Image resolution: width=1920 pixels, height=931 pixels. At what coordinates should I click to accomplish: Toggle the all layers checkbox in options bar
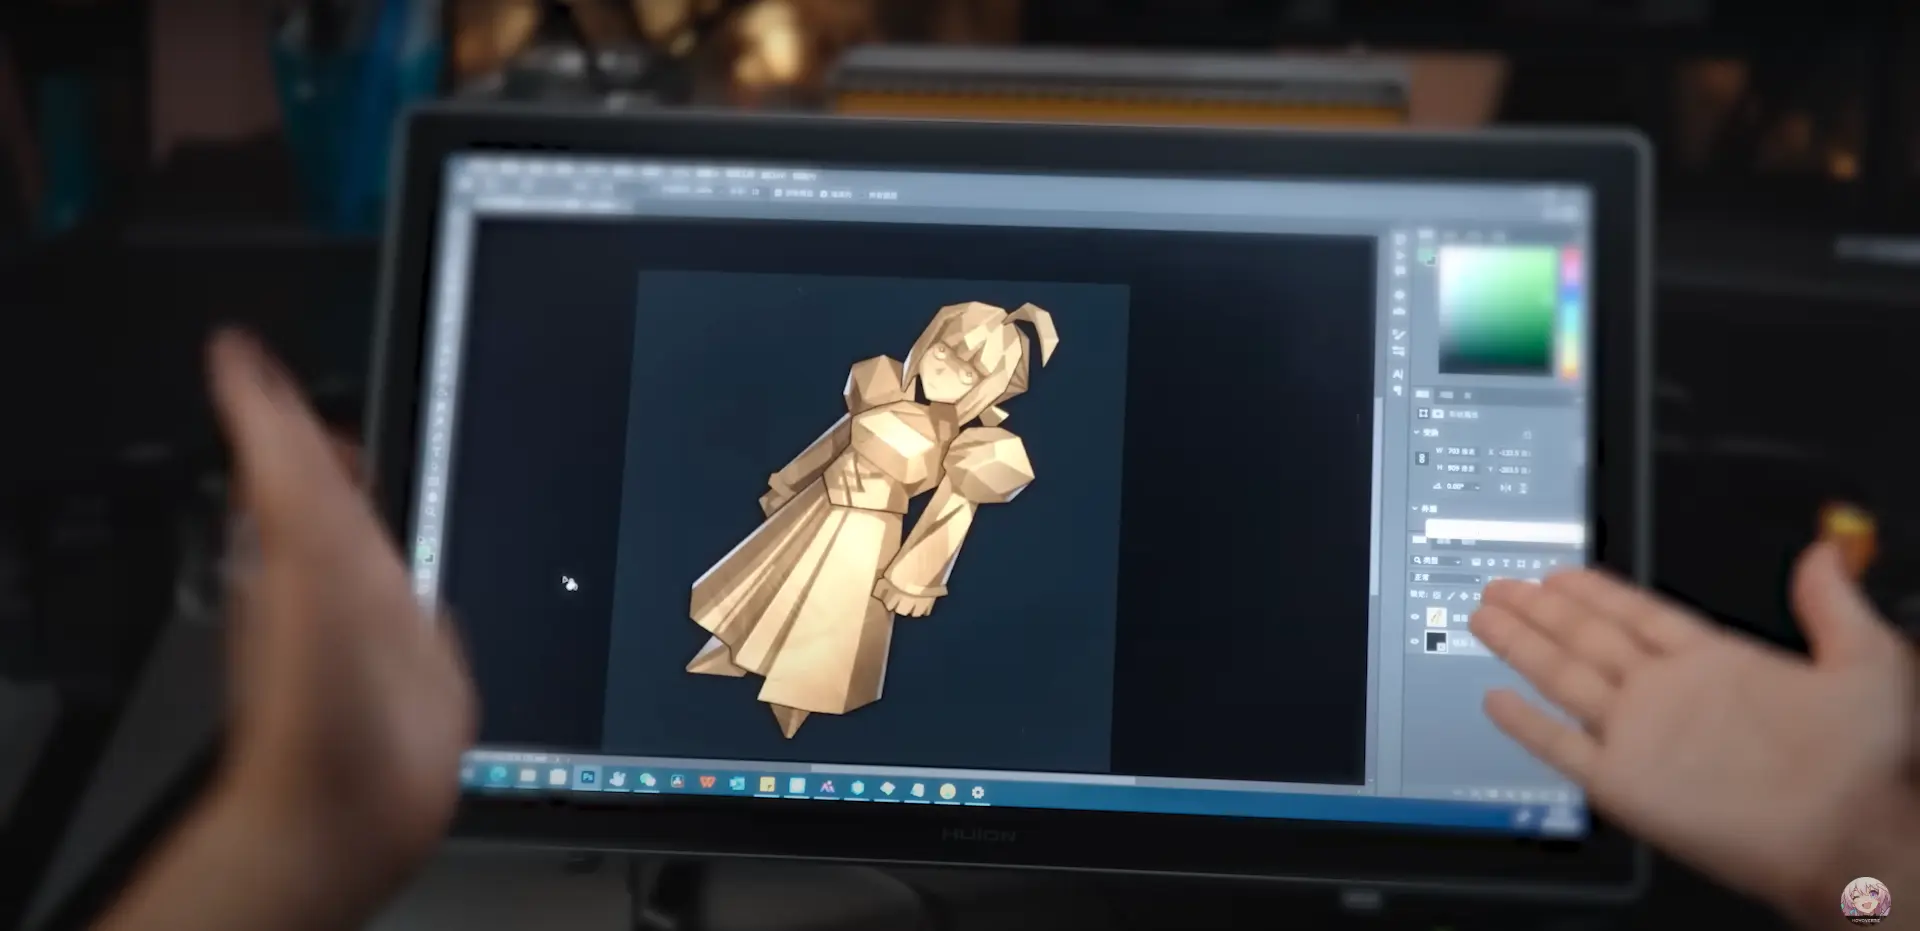pyautogui.click(x=862, y=194)
